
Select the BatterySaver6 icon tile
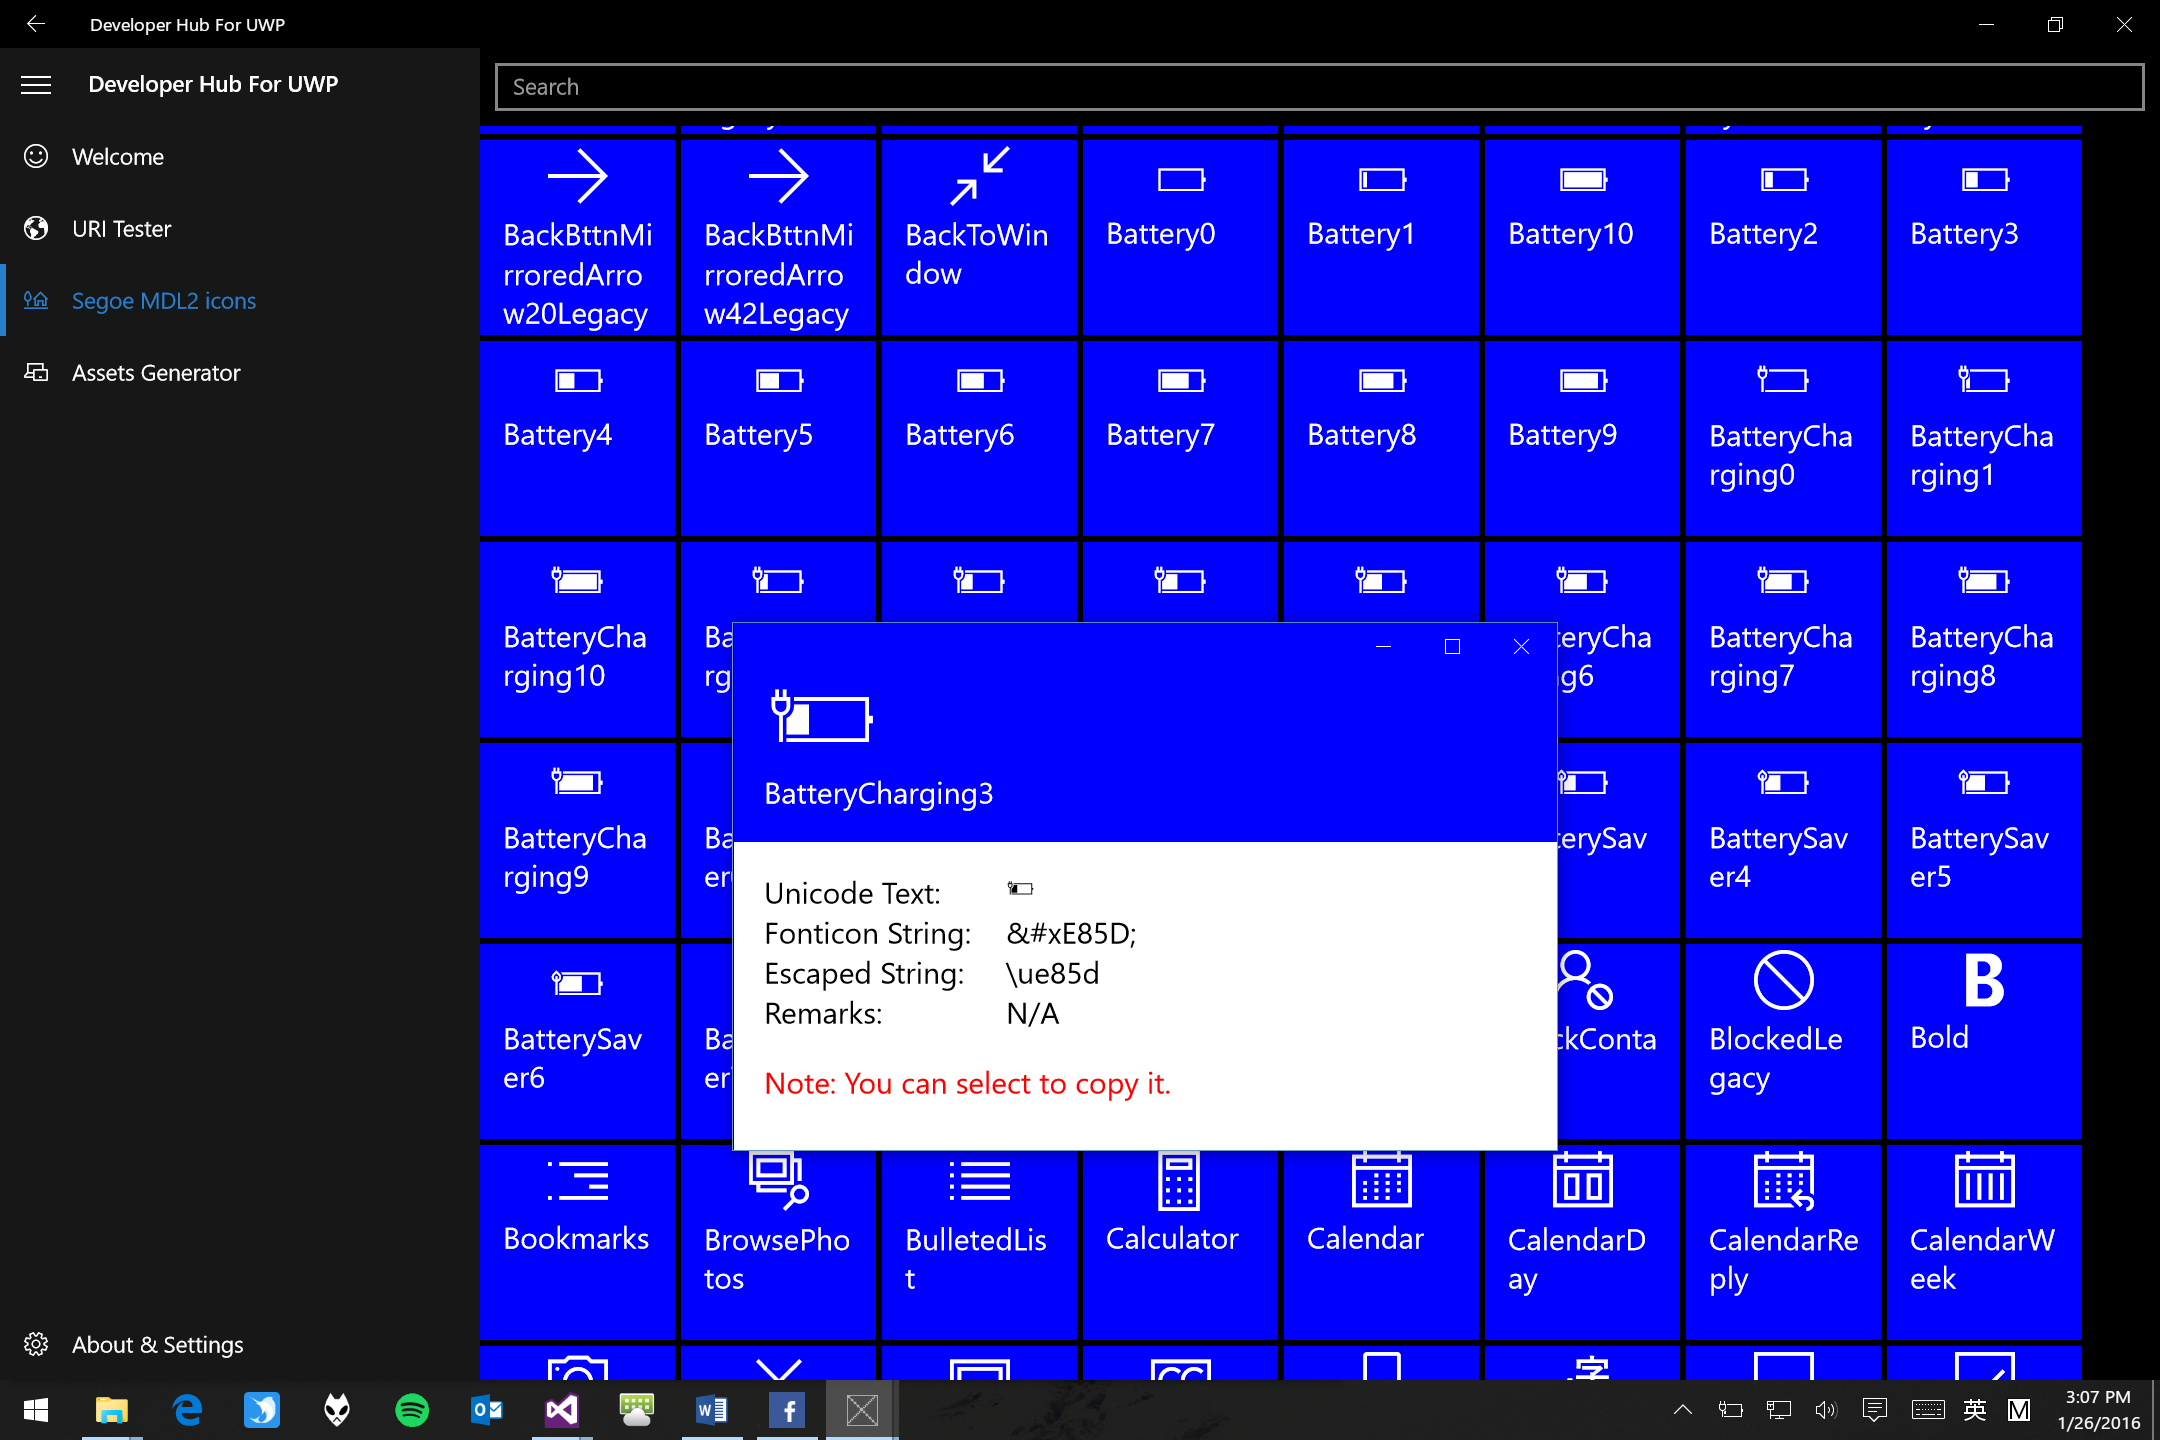[577, 1041]
